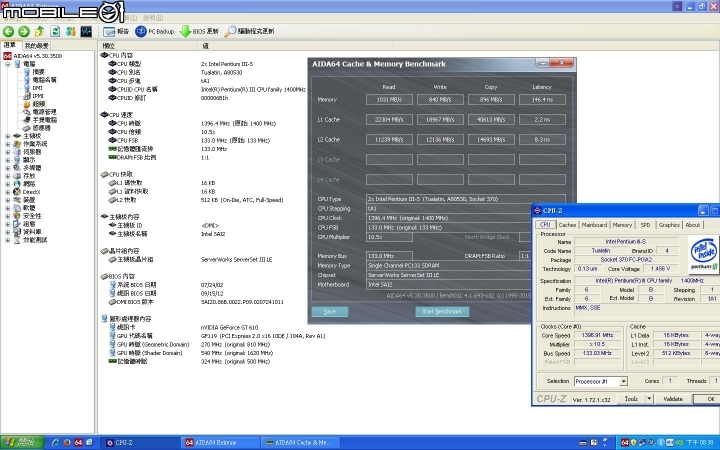720x450 pixels.
Task: Click the green Forward arrow in AIDA64 toolbar
Action: pos(24,31)
